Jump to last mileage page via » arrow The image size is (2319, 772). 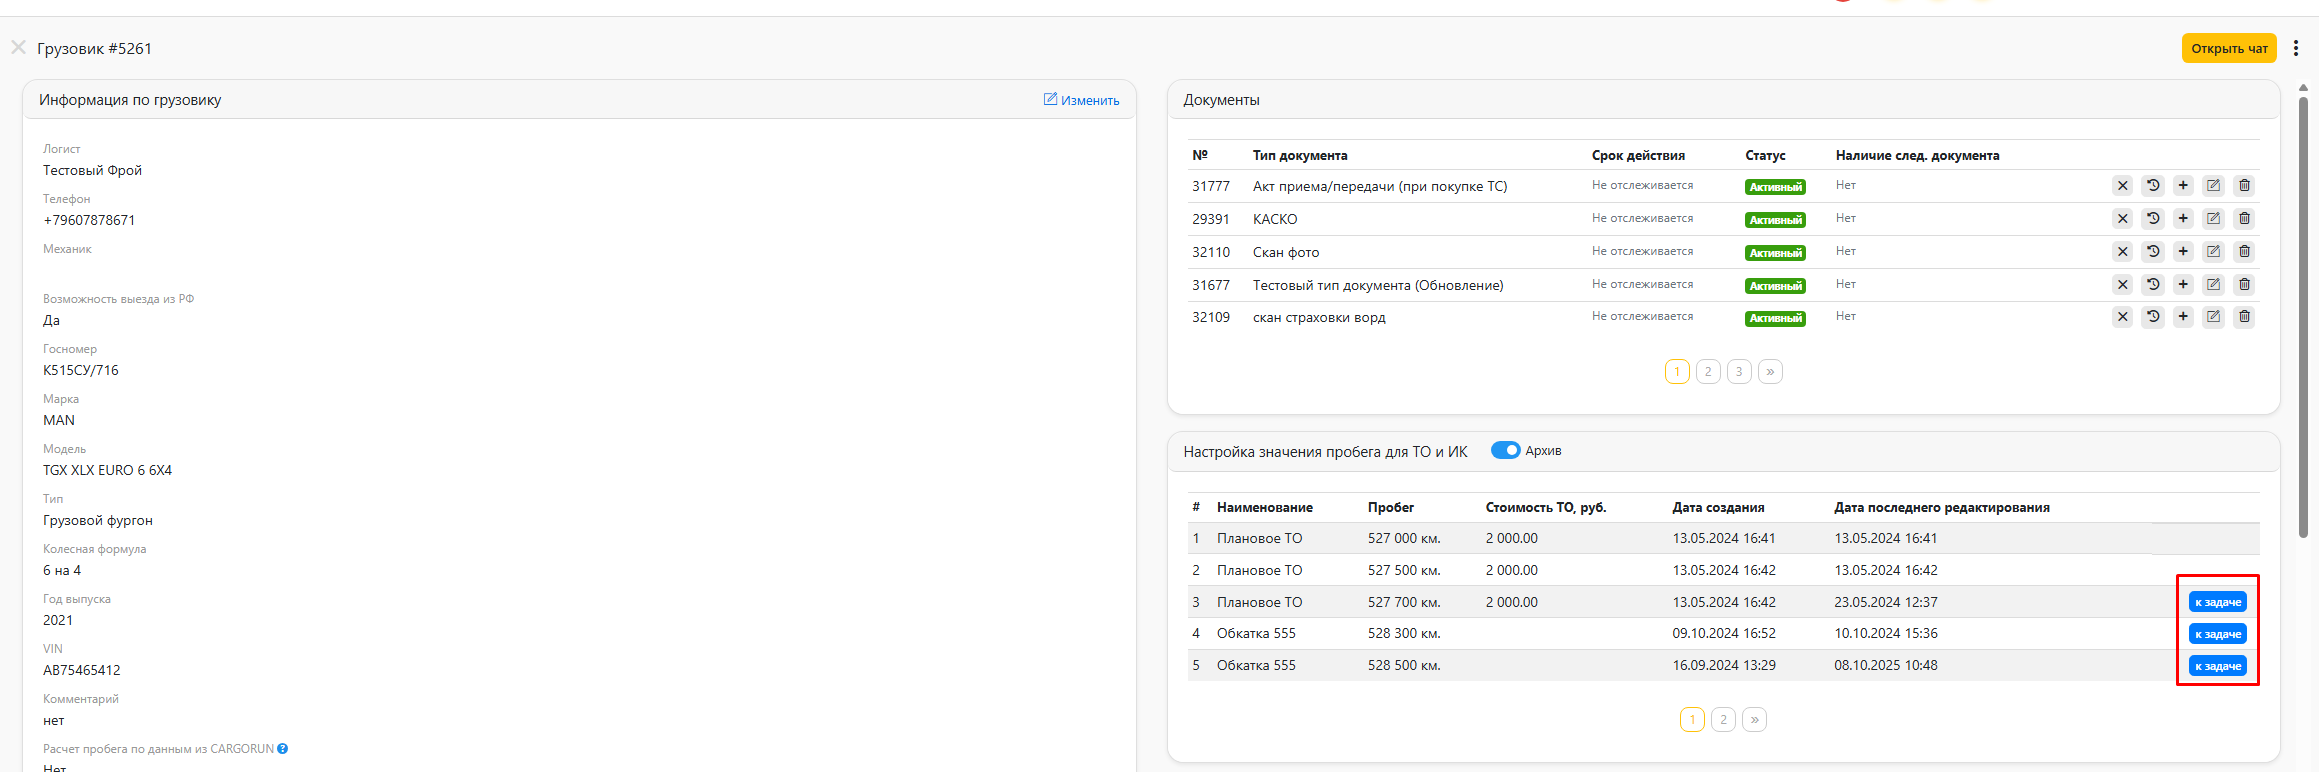1754,720
